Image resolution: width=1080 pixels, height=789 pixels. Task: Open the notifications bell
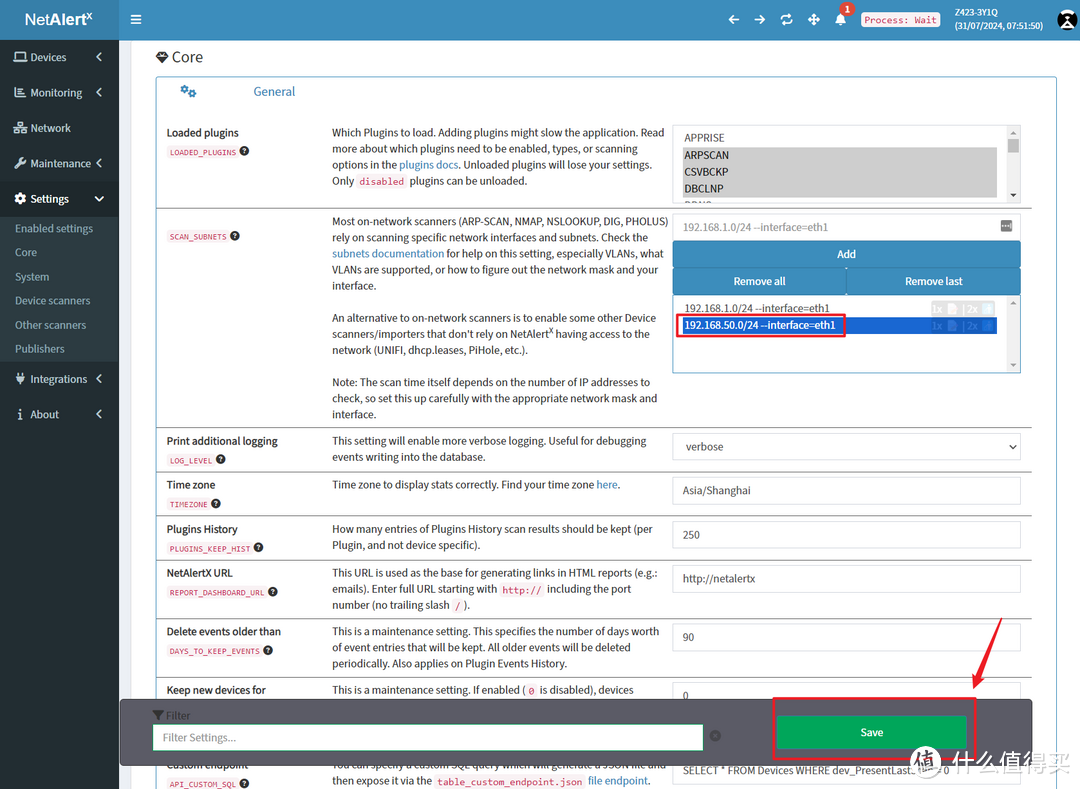coord(841,20)
